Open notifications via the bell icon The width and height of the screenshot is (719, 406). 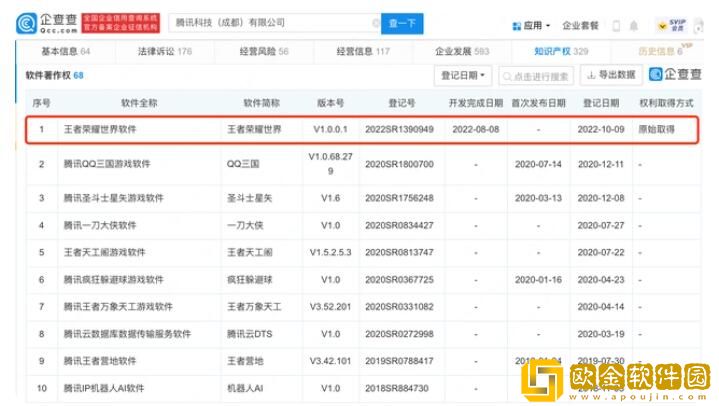click(634, 26)
